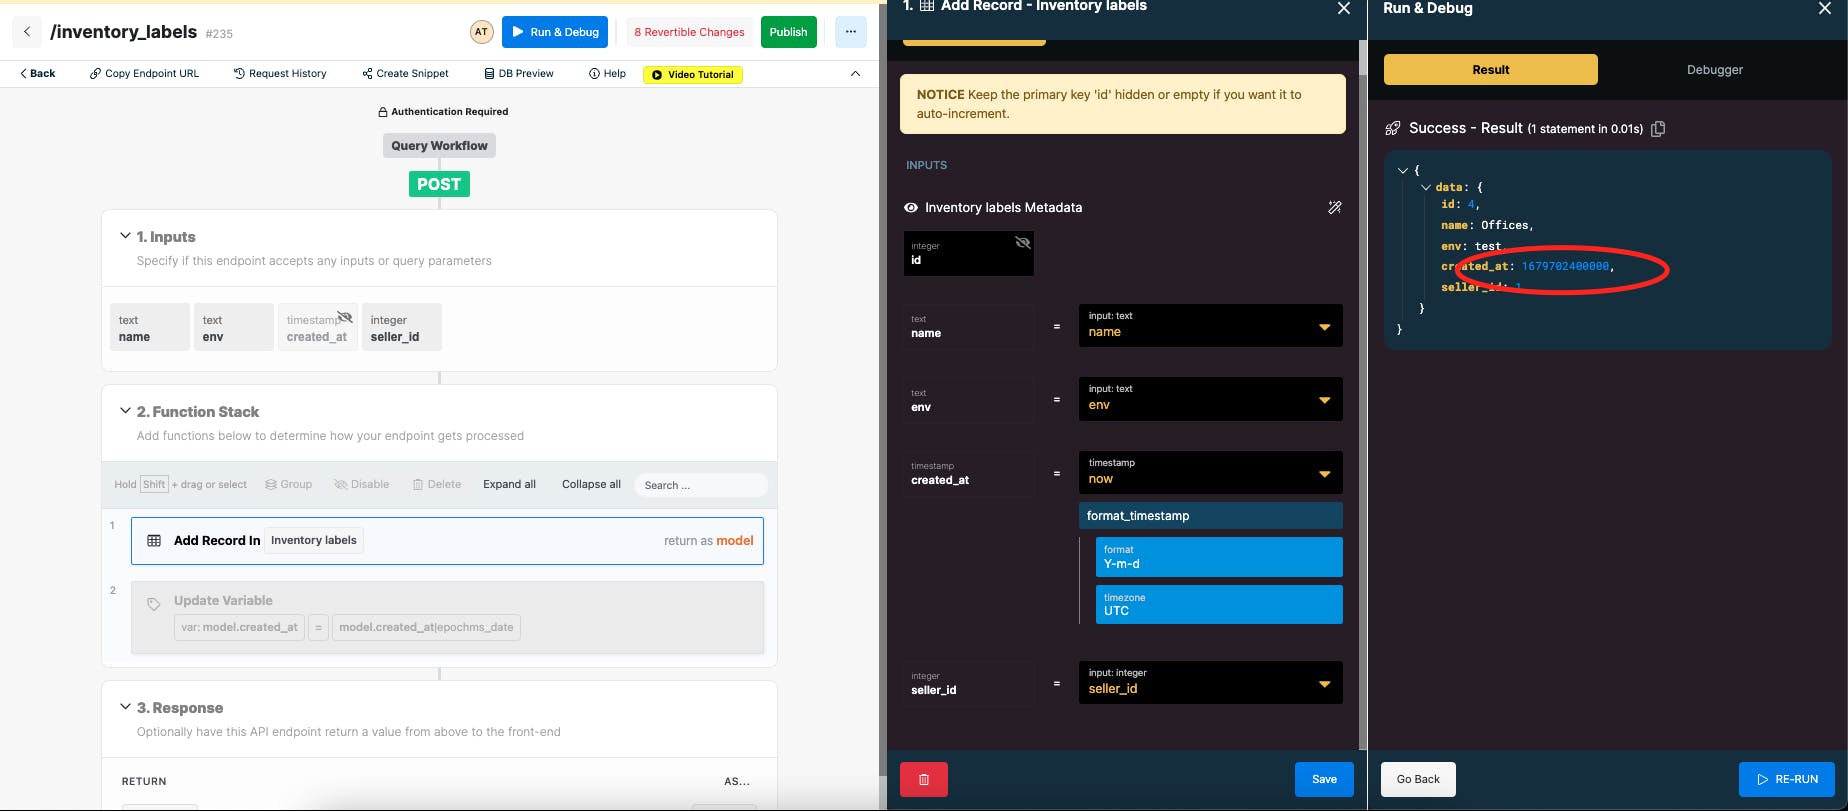Click the timezone UTC filter field
This screenshot has height=811, width=1848.
tap(1219, 604)
